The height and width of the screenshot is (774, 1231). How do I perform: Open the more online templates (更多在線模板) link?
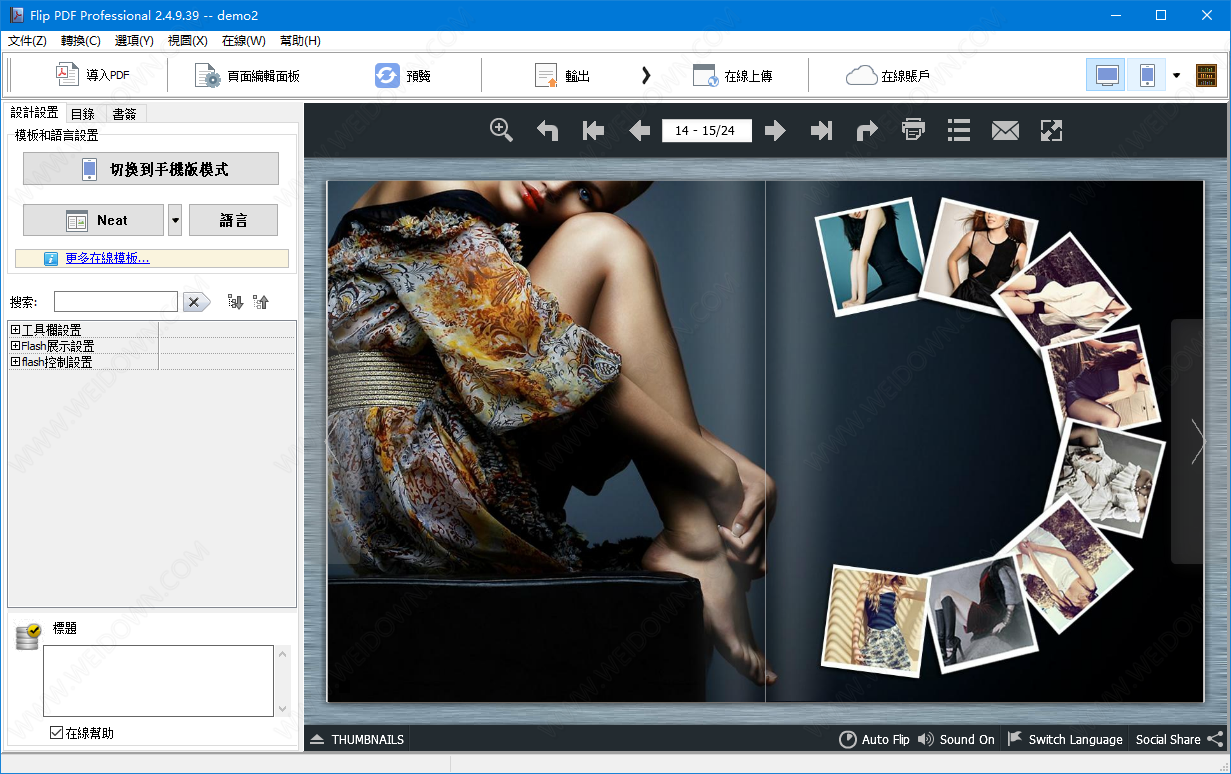click(107, 258)
